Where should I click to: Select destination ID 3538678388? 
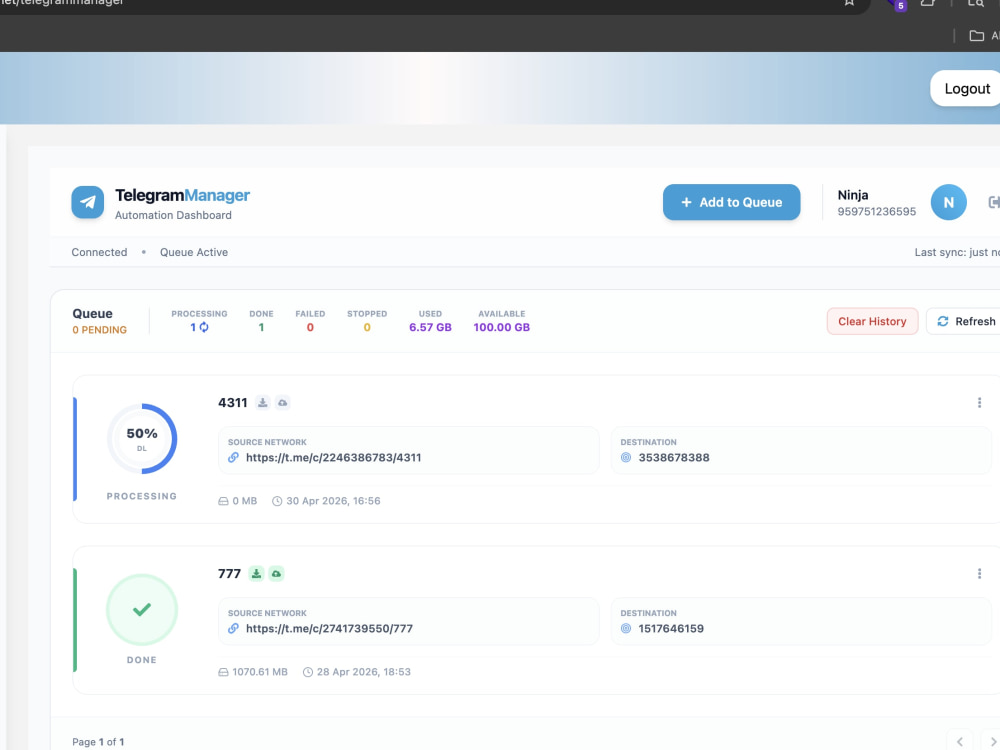point(673,457)
